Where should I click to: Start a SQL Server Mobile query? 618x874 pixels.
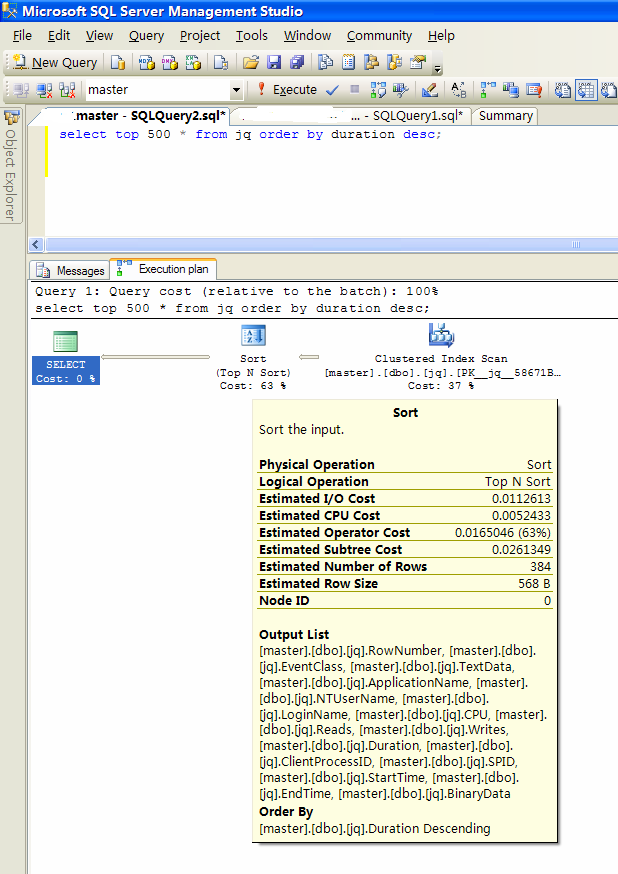click(x=221, y=62)
